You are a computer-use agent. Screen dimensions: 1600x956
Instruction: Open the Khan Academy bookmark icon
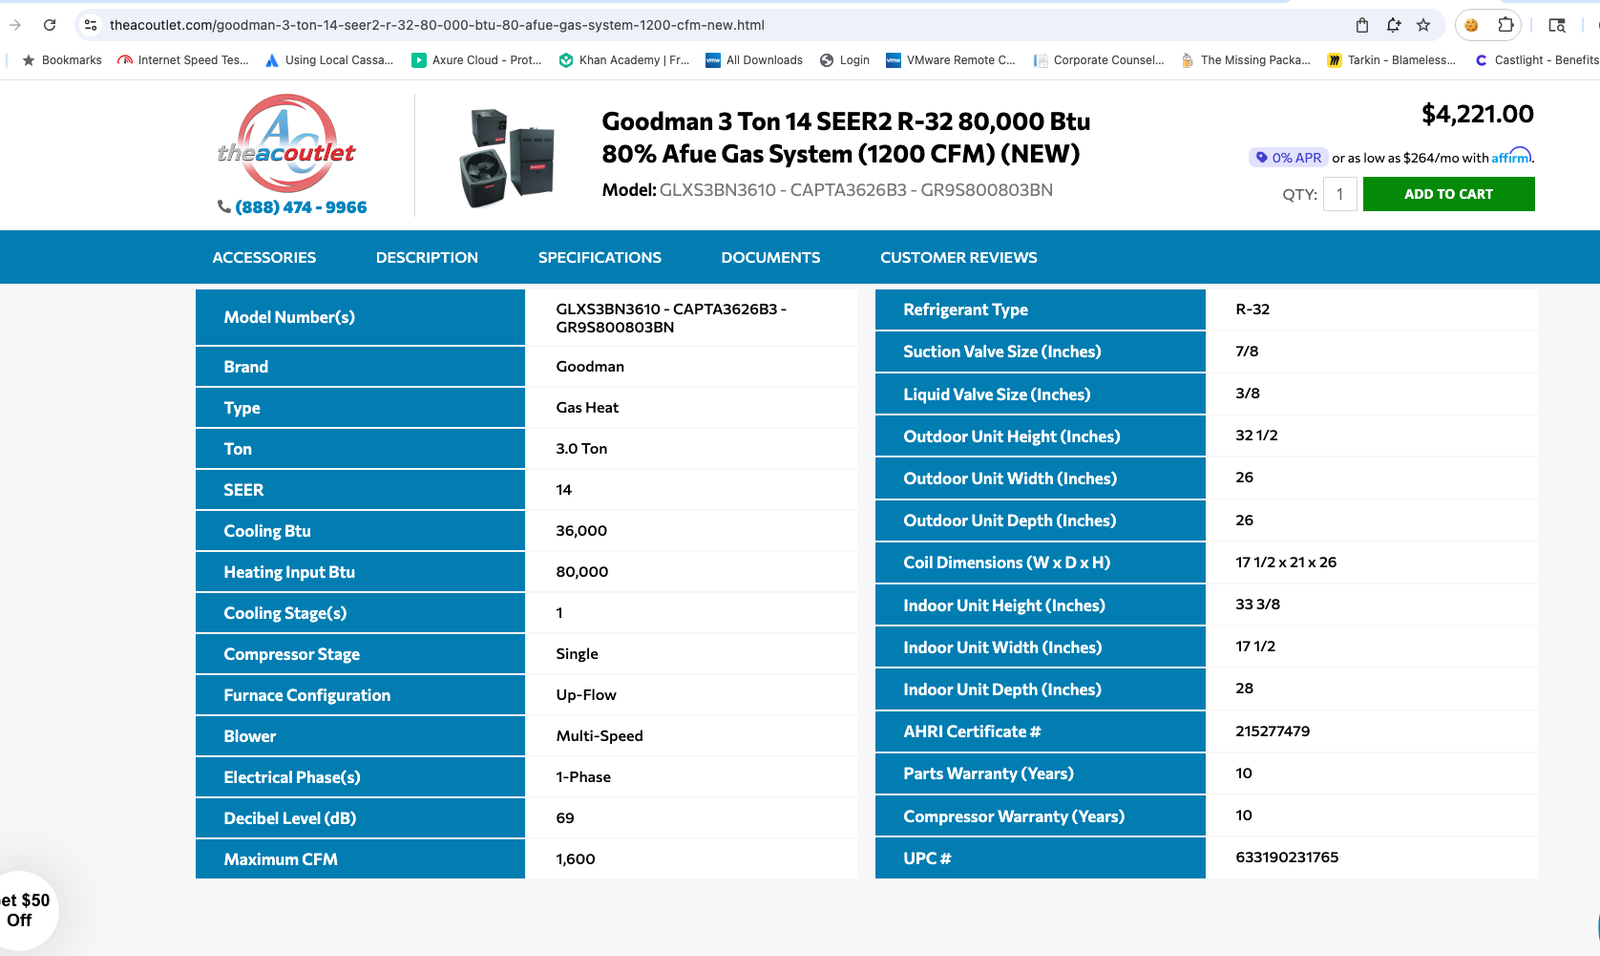tap(566, 60)
